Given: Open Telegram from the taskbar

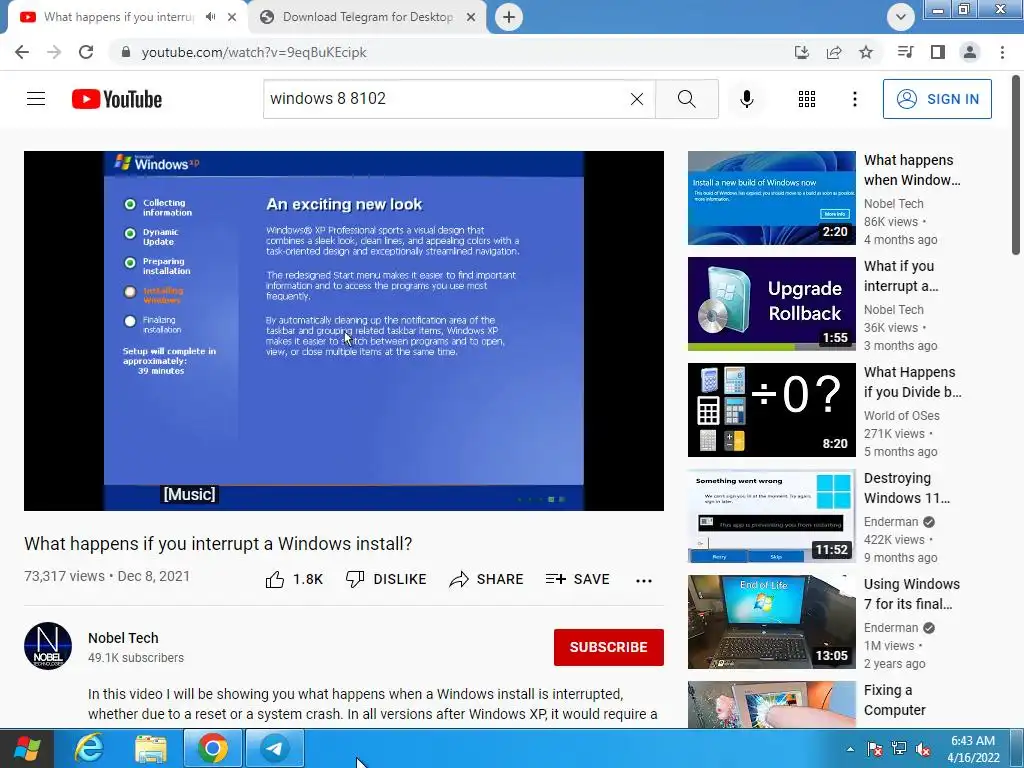Looking at the screenshot, I should pos(275,748).
